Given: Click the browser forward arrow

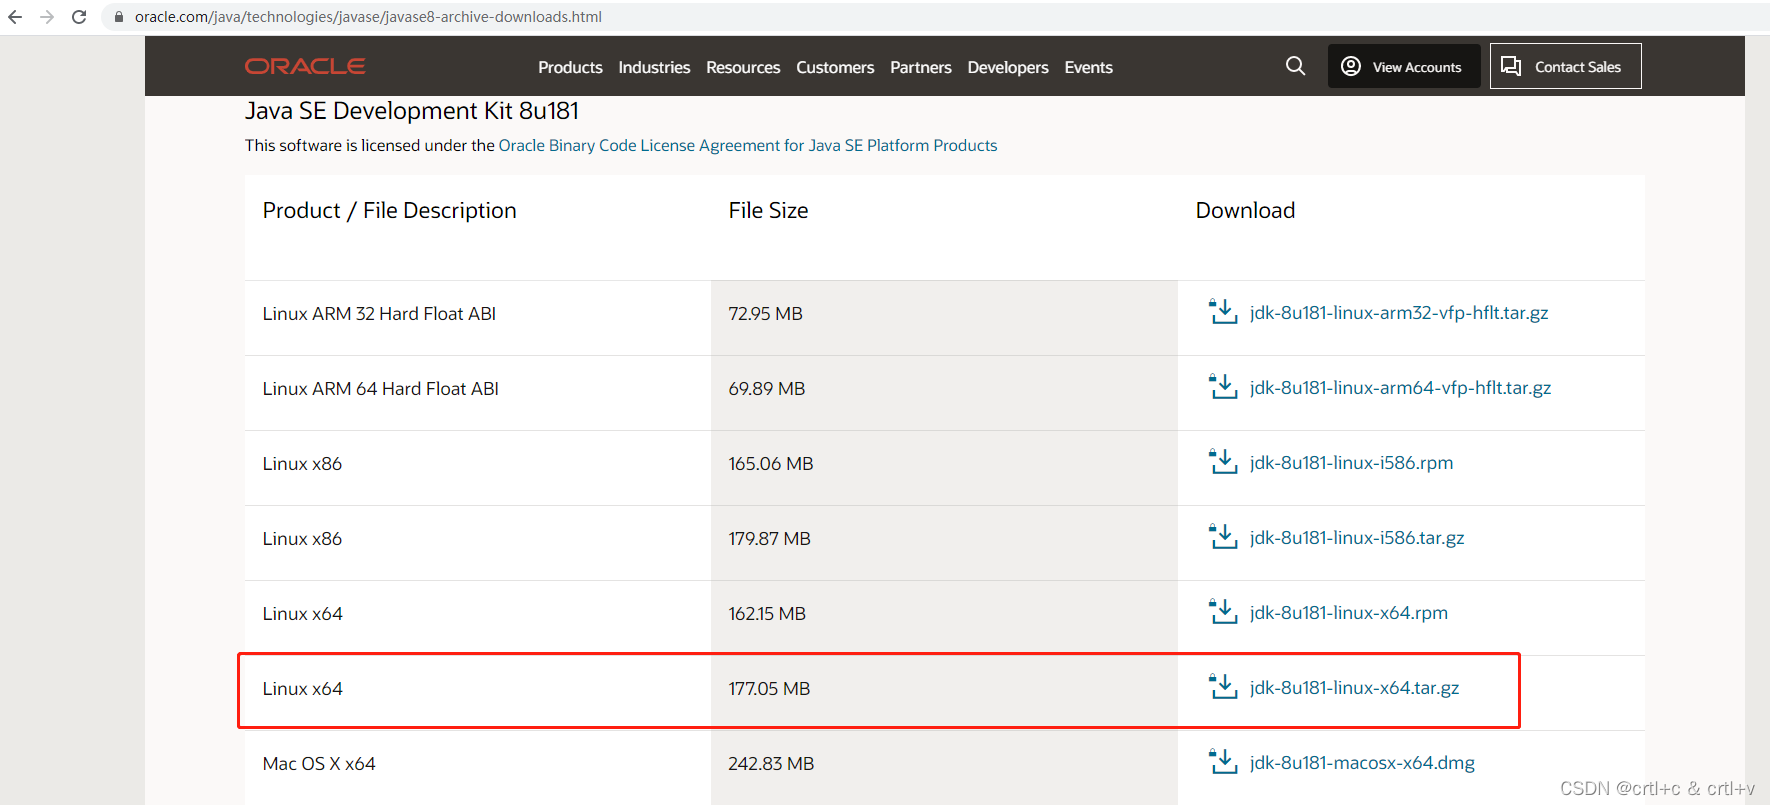Looking at the screenshot, I should point(47,17).
